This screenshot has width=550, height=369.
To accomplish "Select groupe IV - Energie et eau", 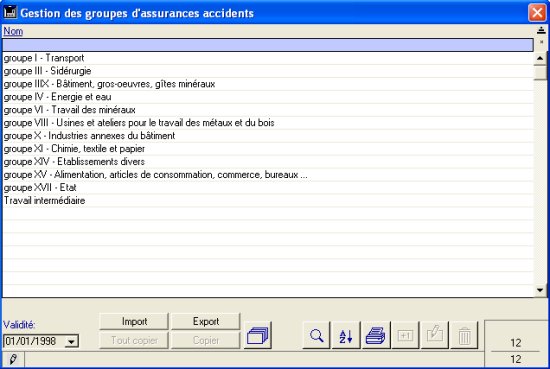I will tap(268, 97).
